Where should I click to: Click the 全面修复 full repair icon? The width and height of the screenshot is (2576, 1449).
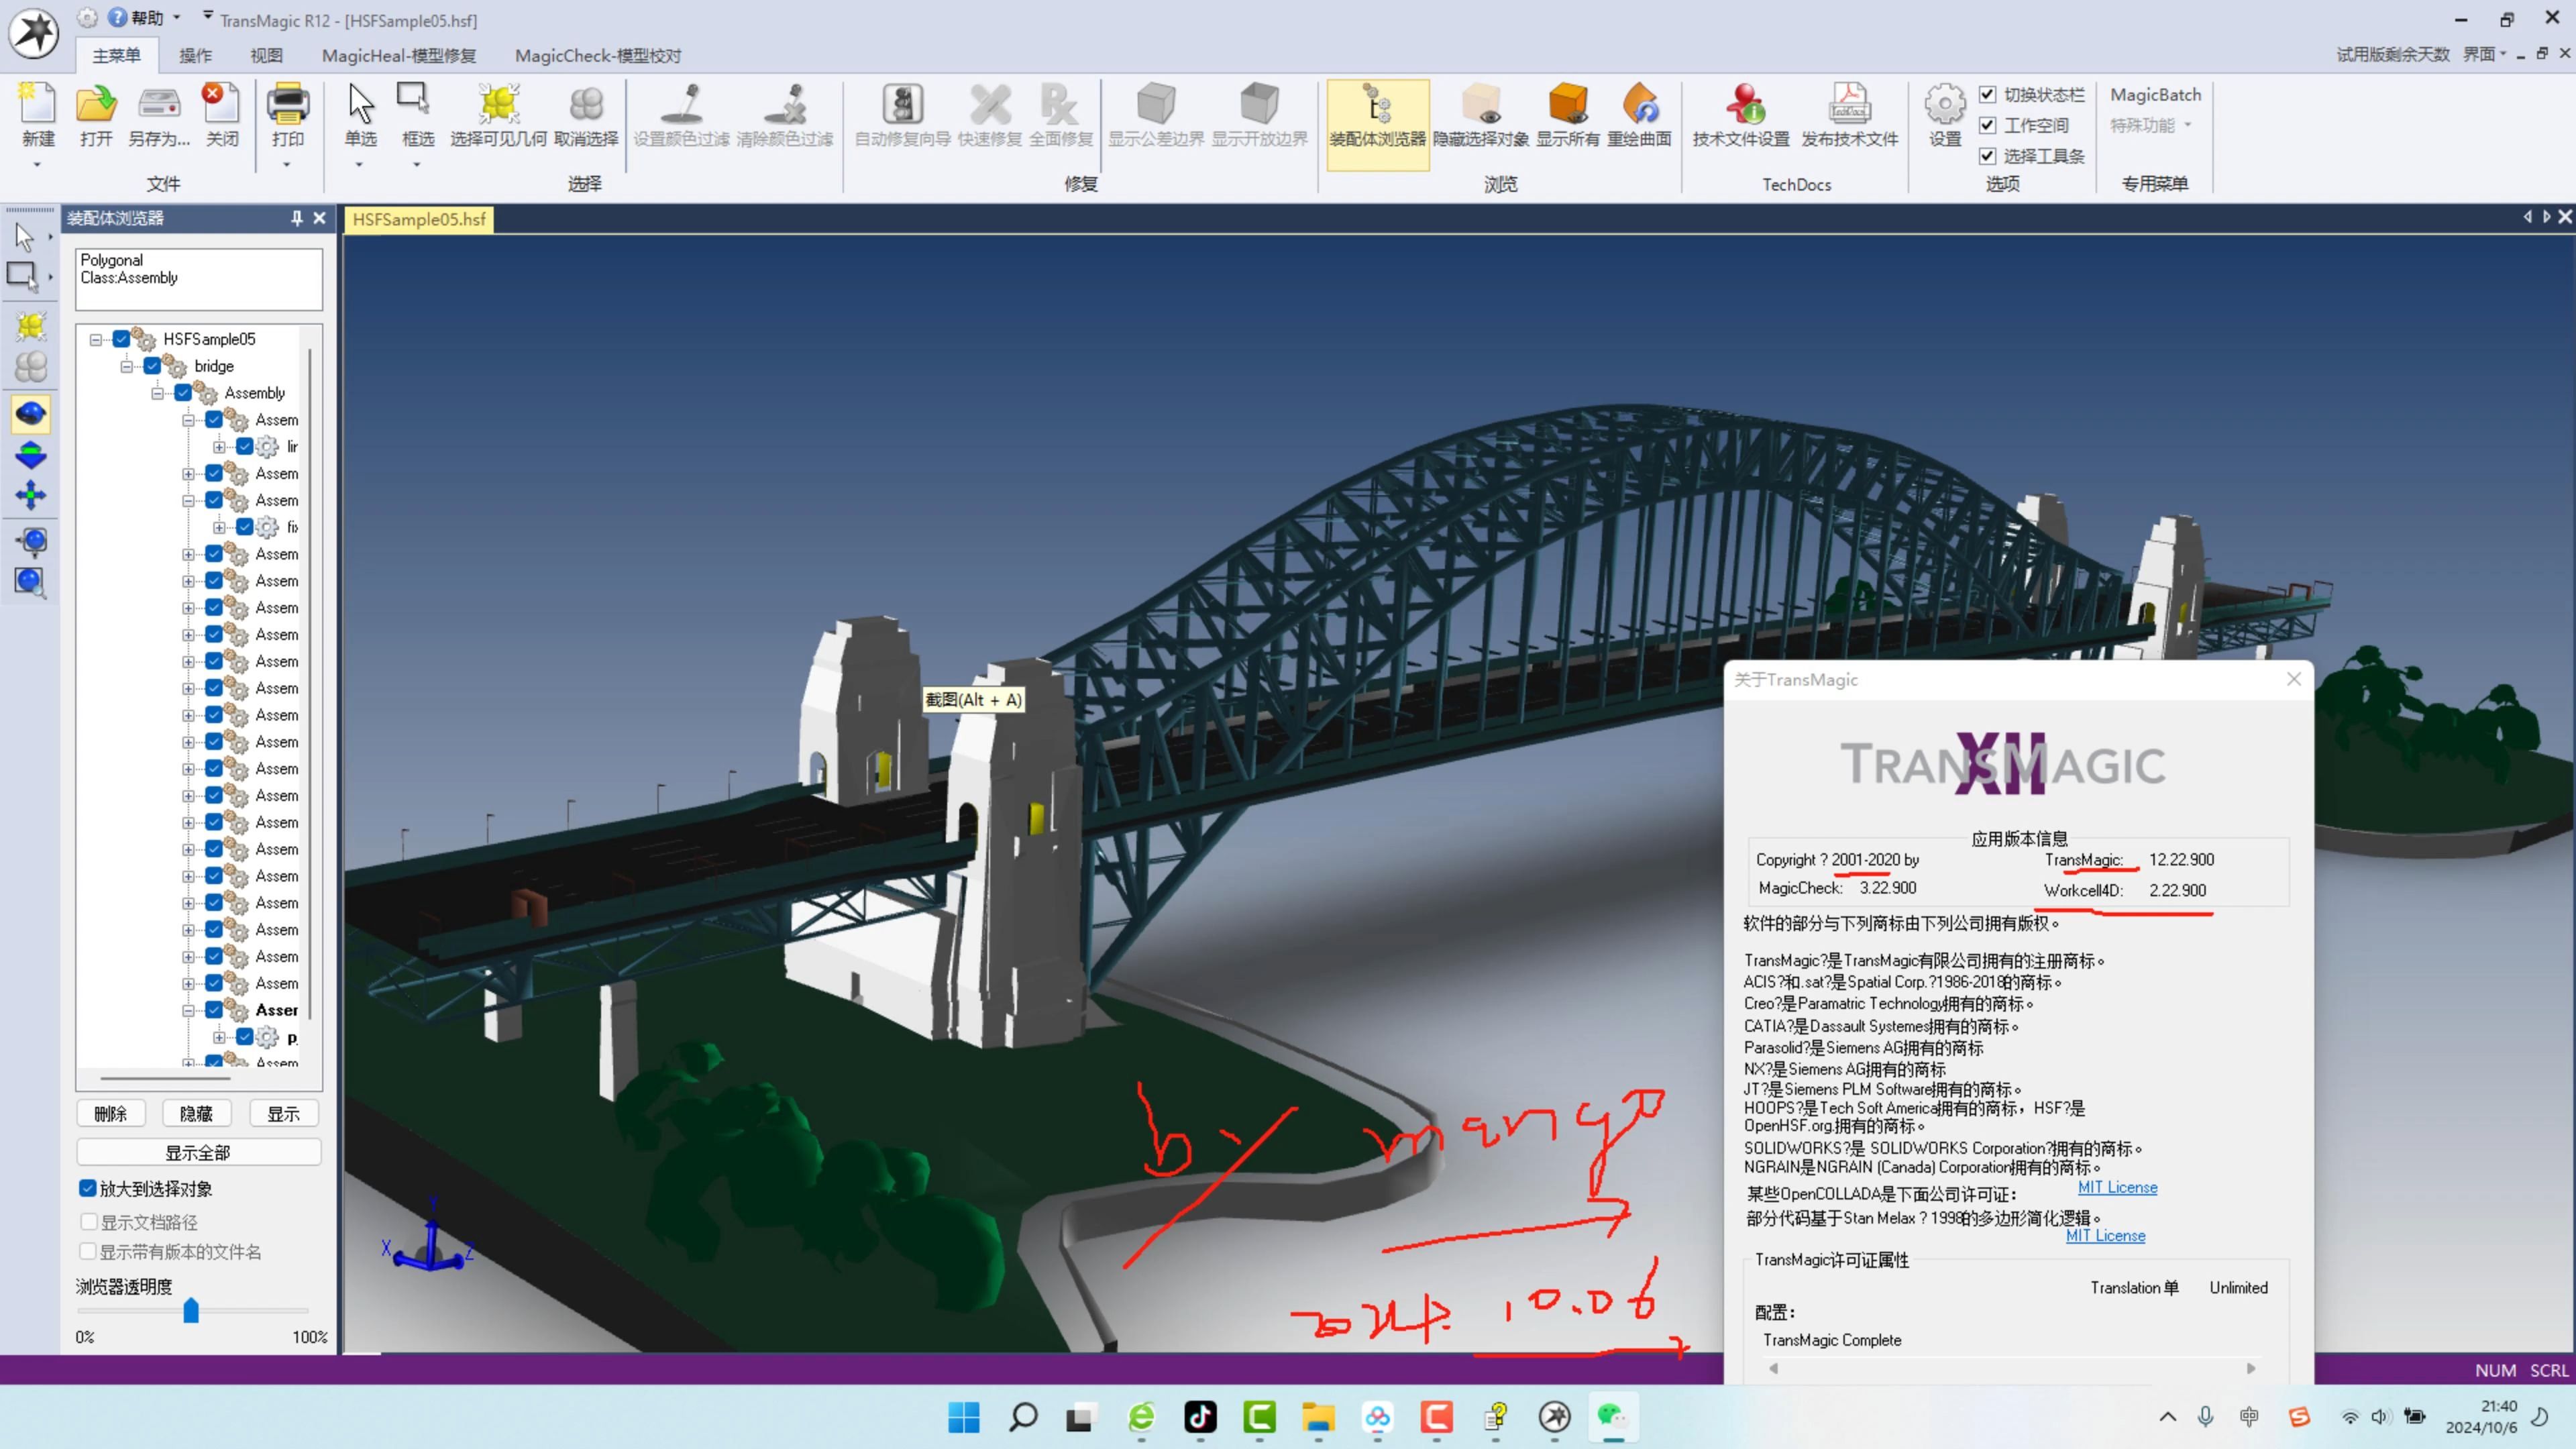click(x=1060, y=103)
